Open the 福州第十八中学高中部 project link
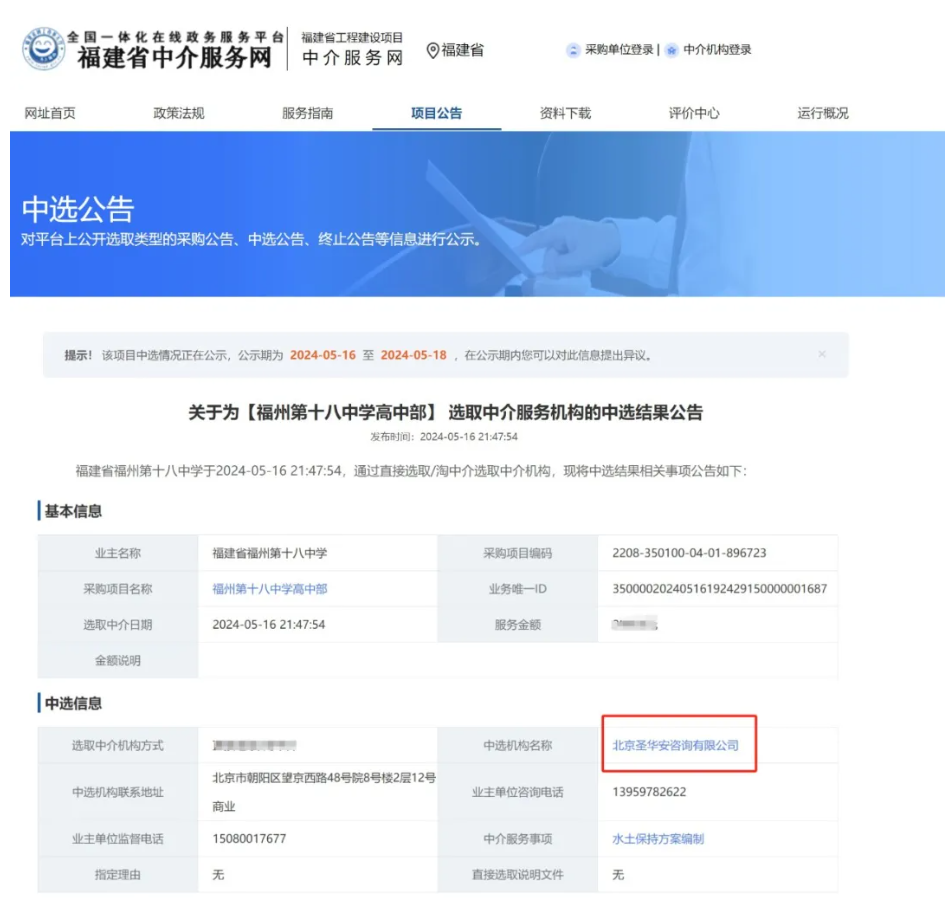Viewport: 952px width, 904px height. (270, 589)
